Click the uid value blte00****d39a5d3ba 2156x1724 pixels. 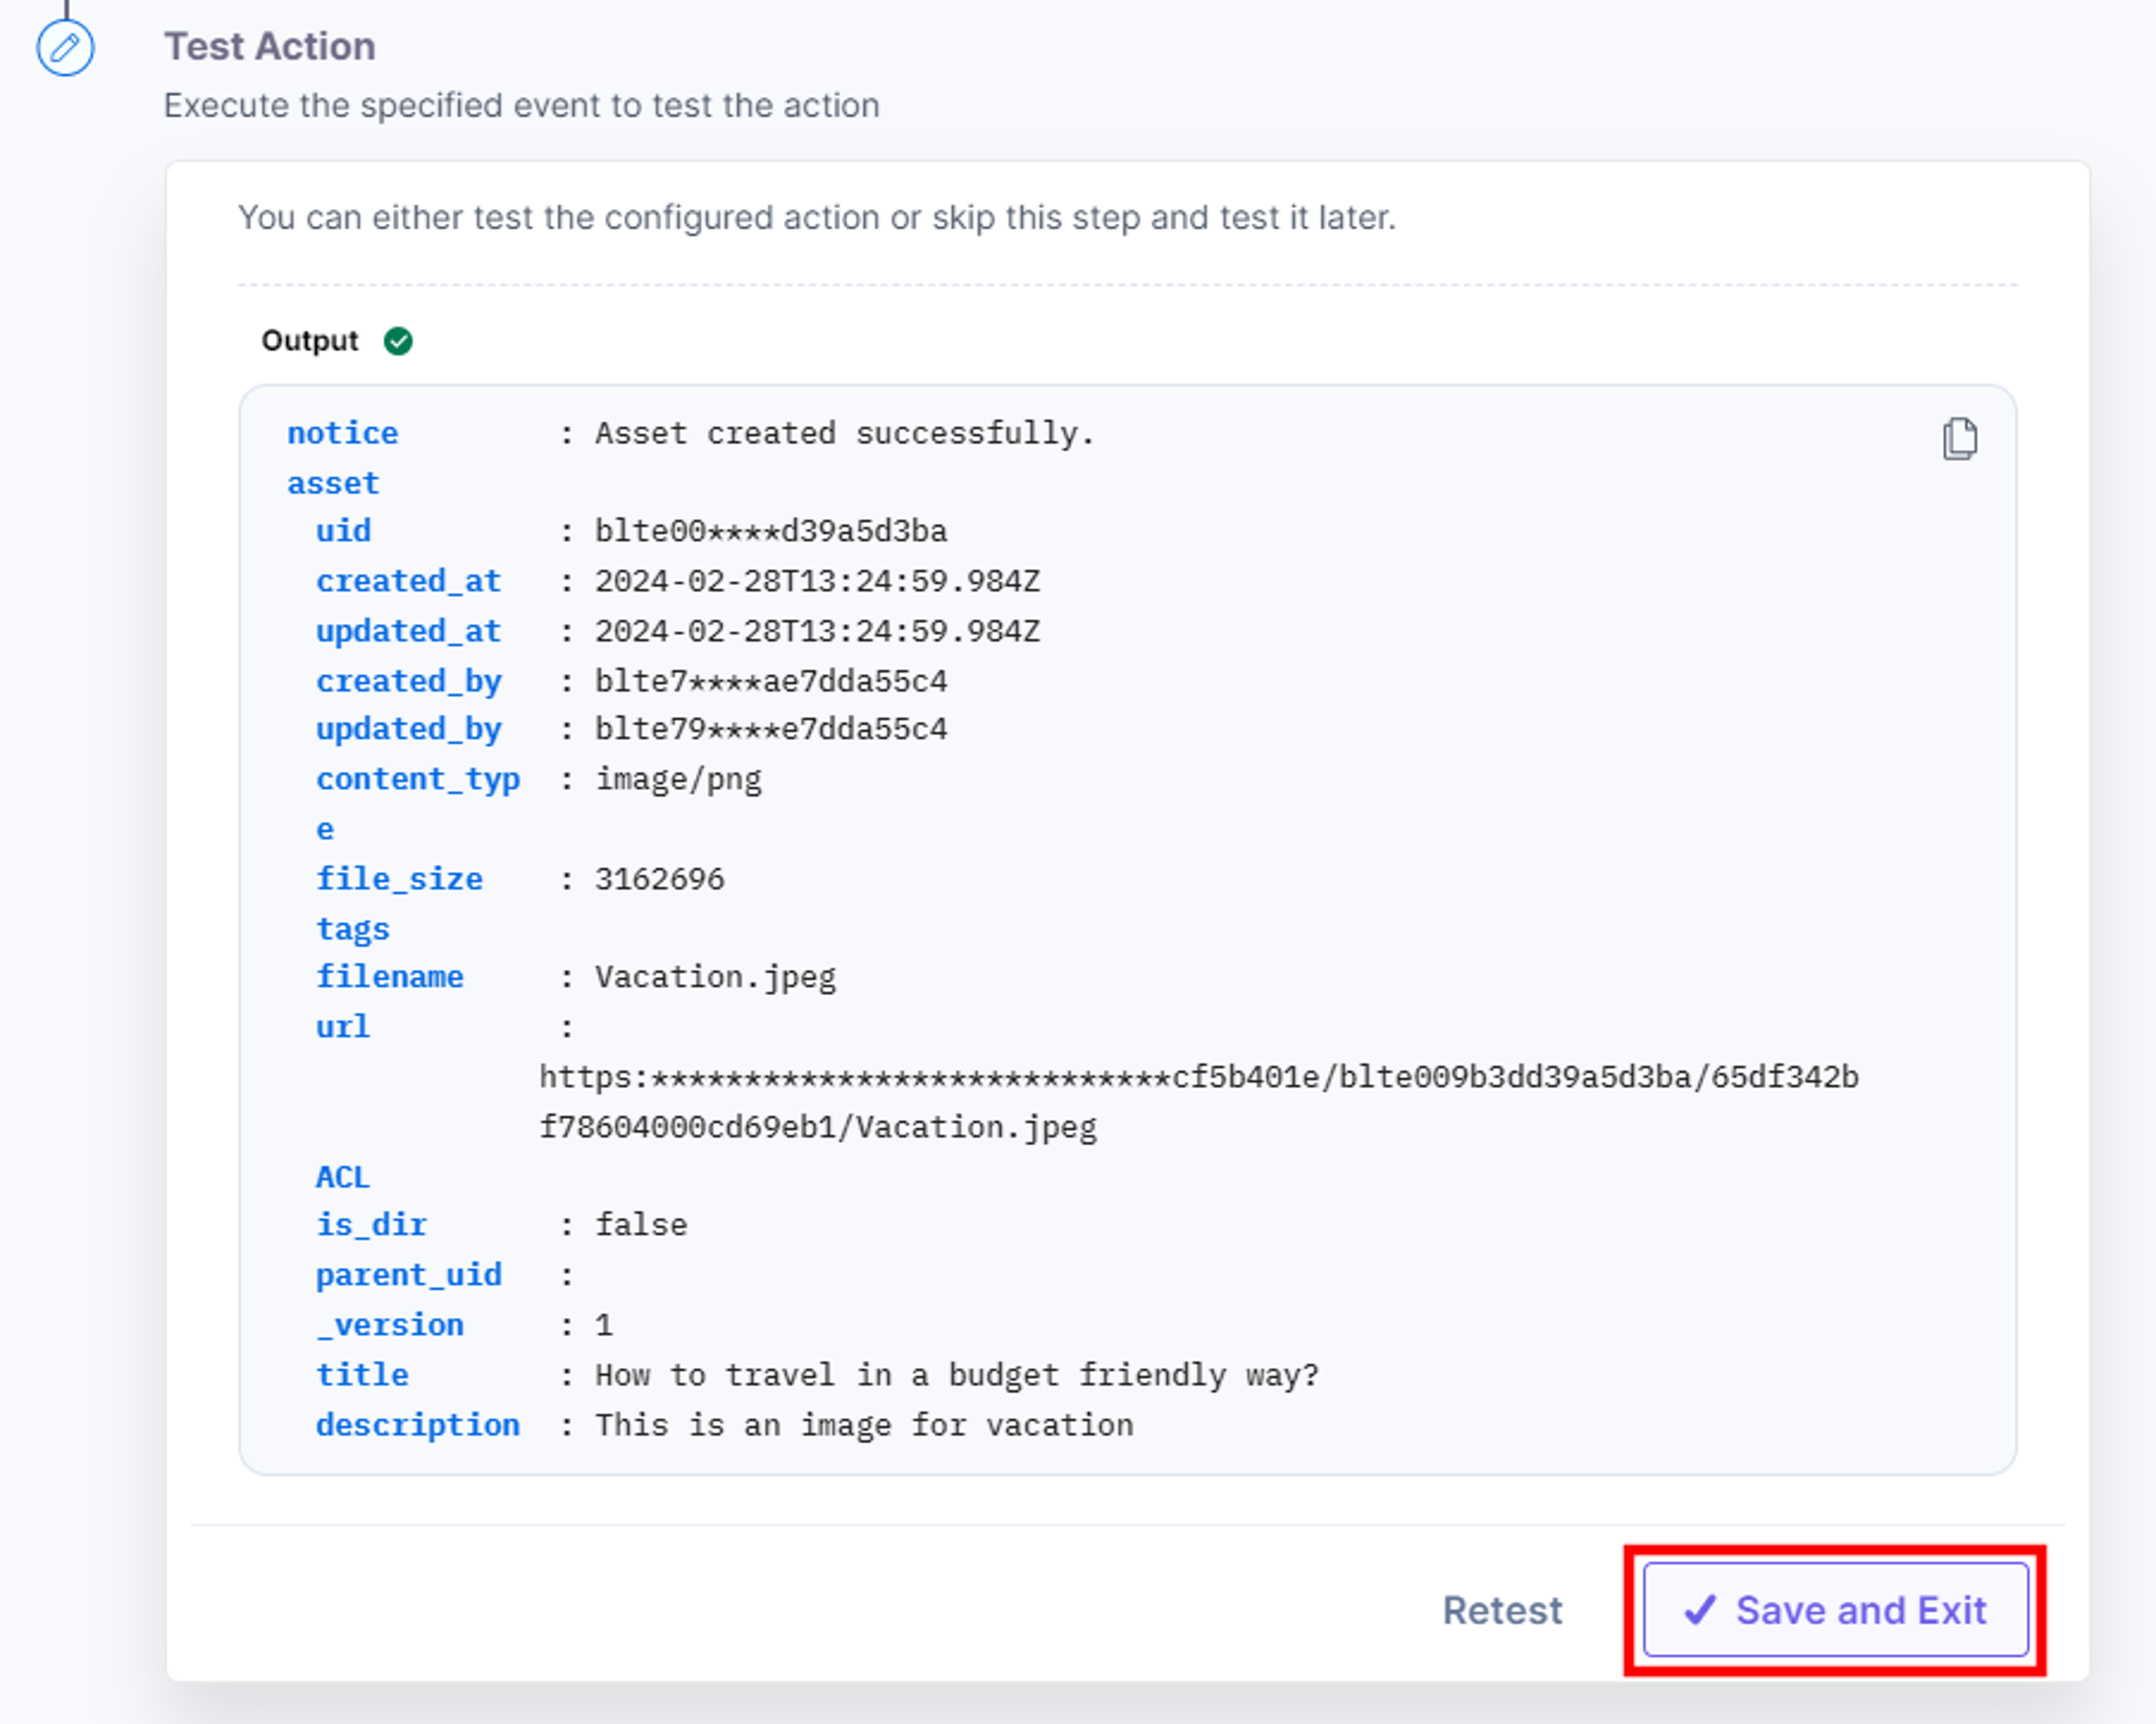771,531
